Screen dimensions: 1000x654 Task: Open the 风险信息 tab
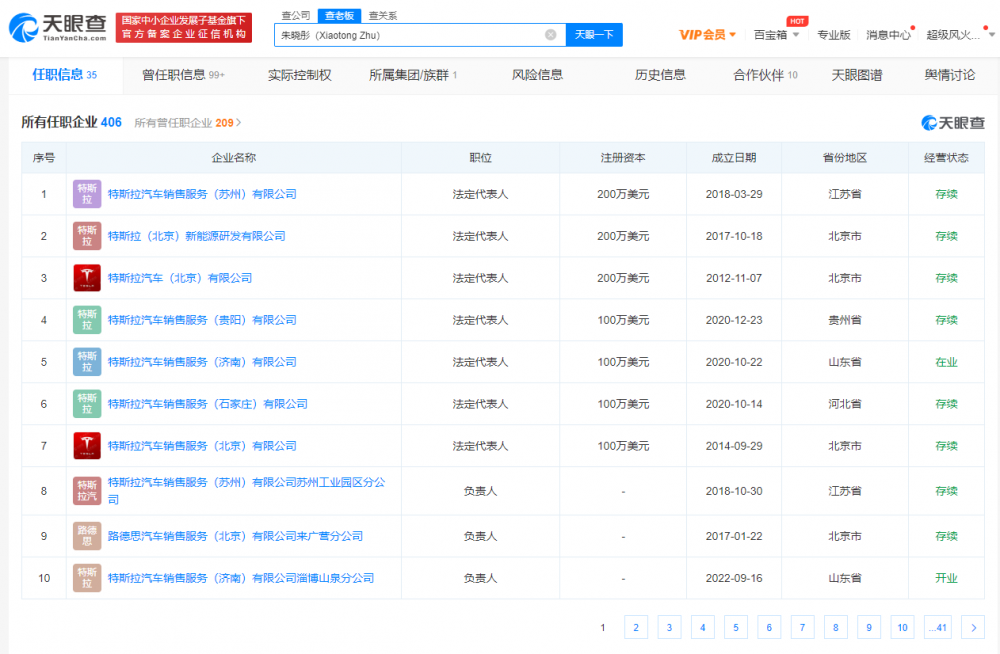click(537, 75)
